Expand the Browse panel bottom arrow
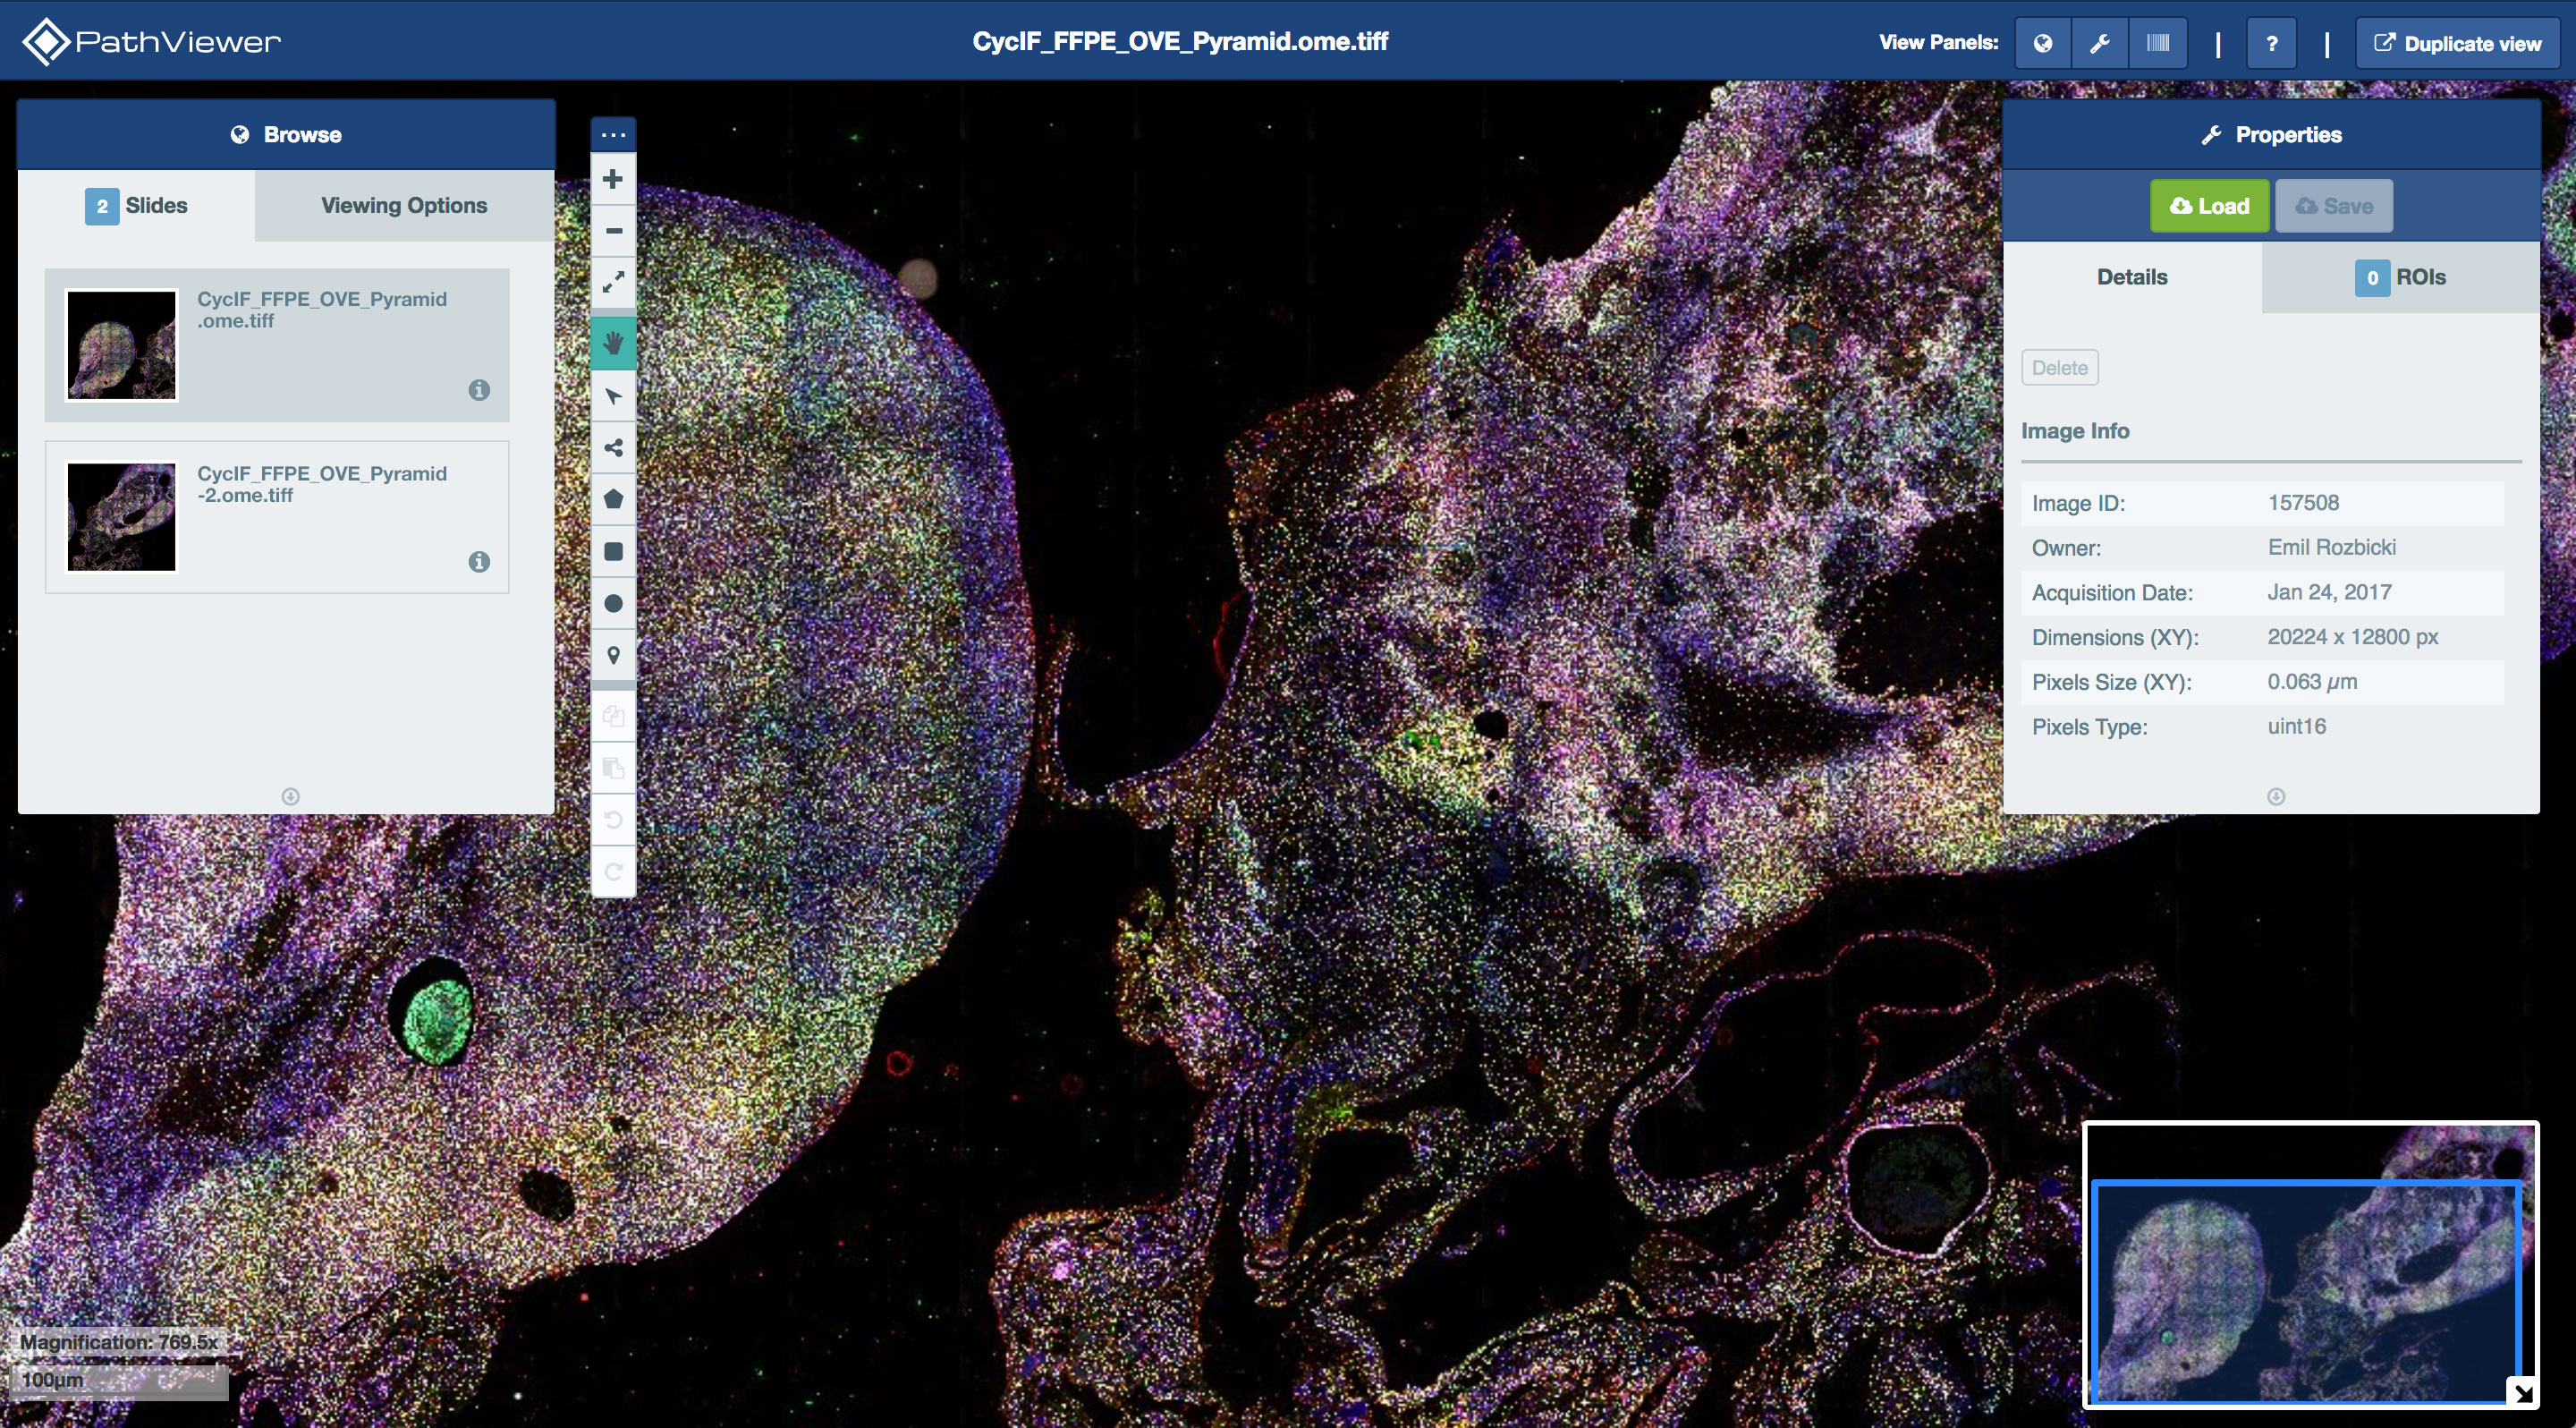The height and width of the screenshot is (1428, 2576). (290, 796)
